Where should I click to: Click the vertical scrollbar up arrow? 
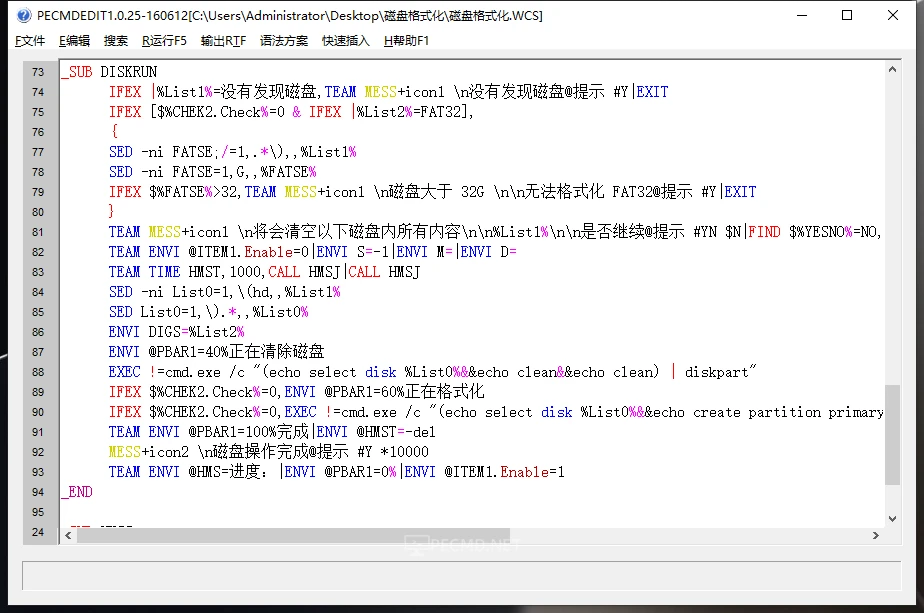(x=892, y=69)
